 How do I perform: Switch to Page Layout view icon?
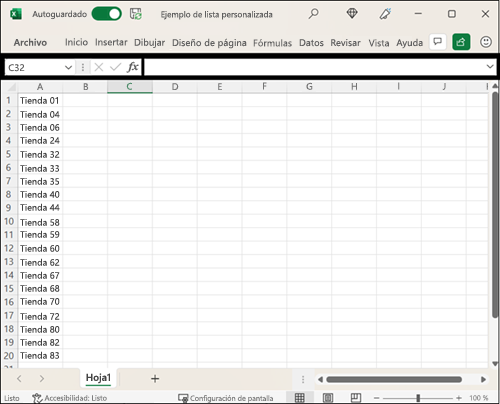[328, 397]
